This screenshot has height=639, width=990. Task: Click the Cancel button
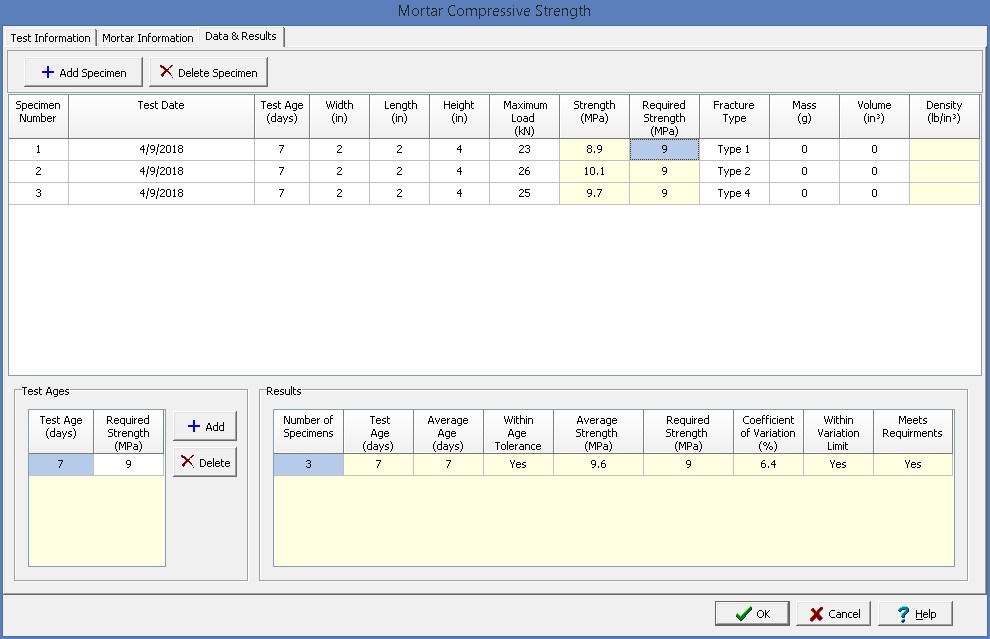pyautogui.click(x=834, y=613)
